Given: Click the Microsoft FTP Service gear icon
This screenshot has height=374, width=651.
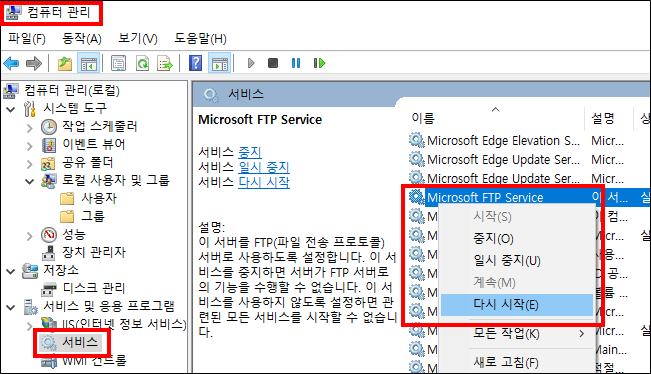Looking at the screenshot, I should 416,197.
